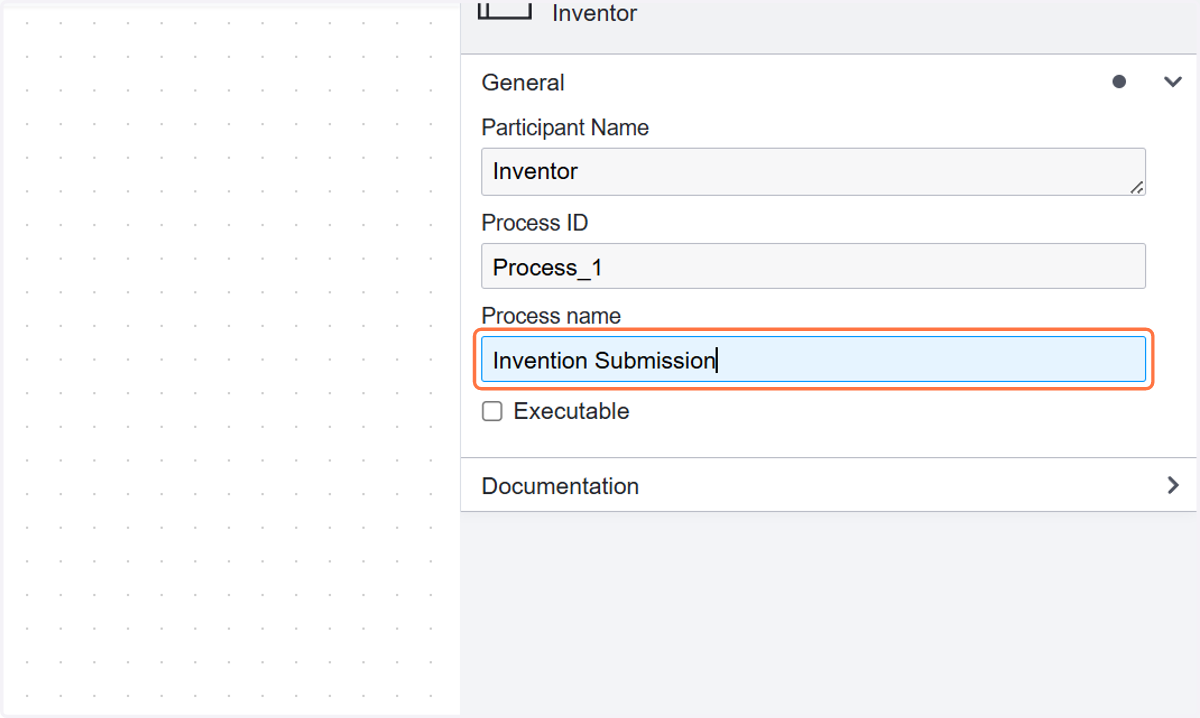This screenshot has width=1200, height=718.
Task: Click the Inventor header title text
Action: [x=595, y=13]
